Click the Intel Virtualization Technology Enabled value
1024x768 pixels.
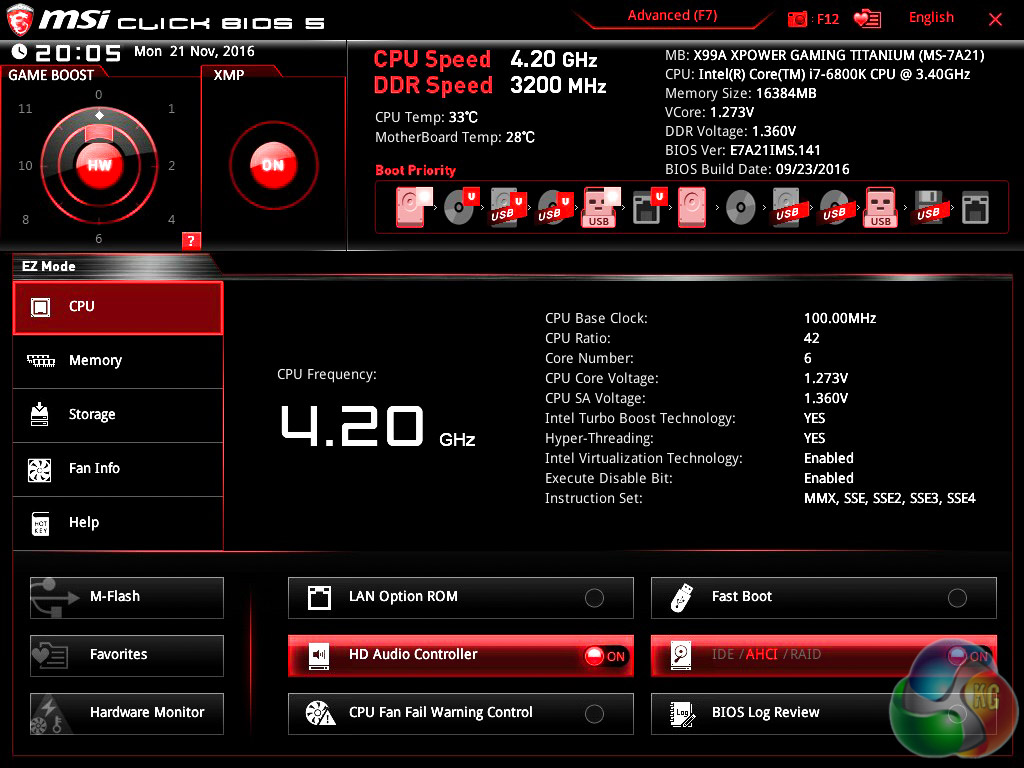tap(829, 458)
